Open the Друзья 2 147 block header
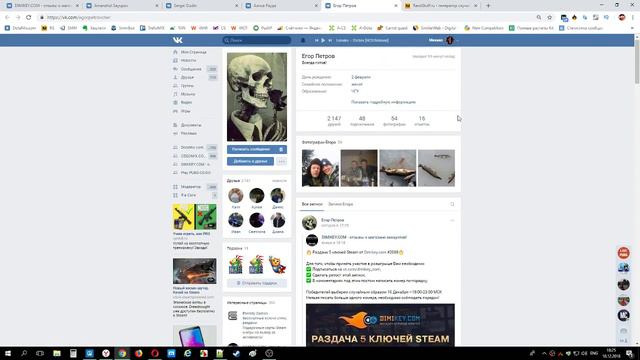The width and height of the screenshot is (640, 360). click(239, 180)
